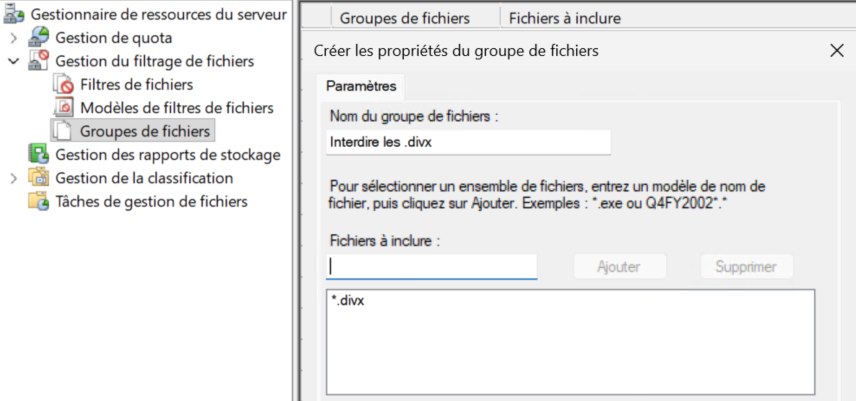
Task: Click the server resource manager root icon
Action: coord(15,15)
